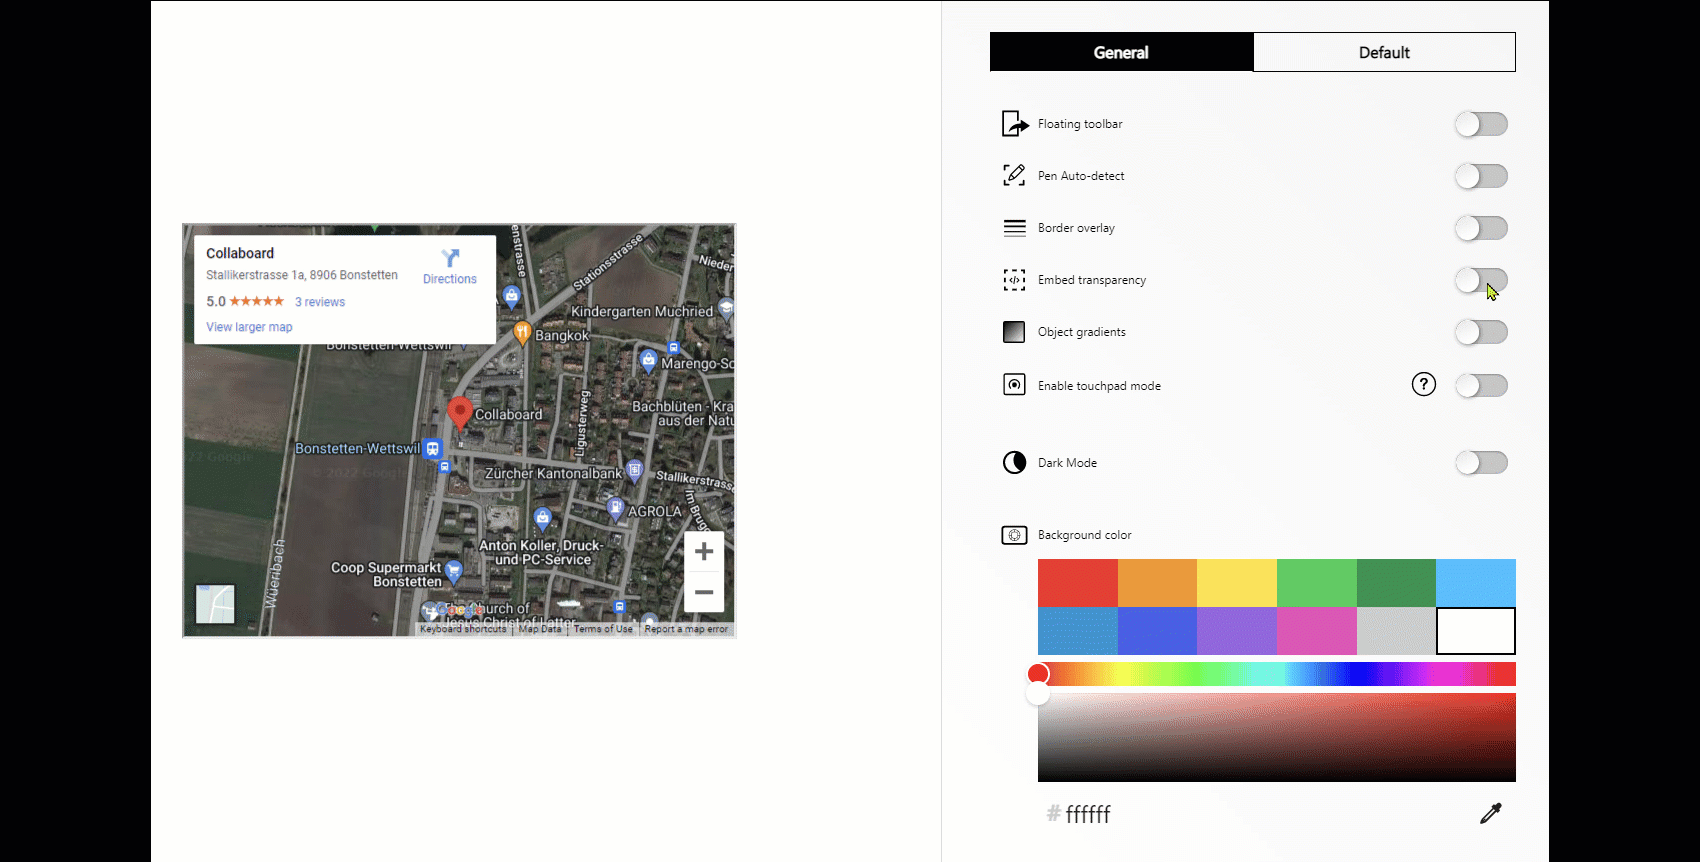Turn on Embed transparency switch
This screenshot has width=1700, height=862.
point(1481,280)
